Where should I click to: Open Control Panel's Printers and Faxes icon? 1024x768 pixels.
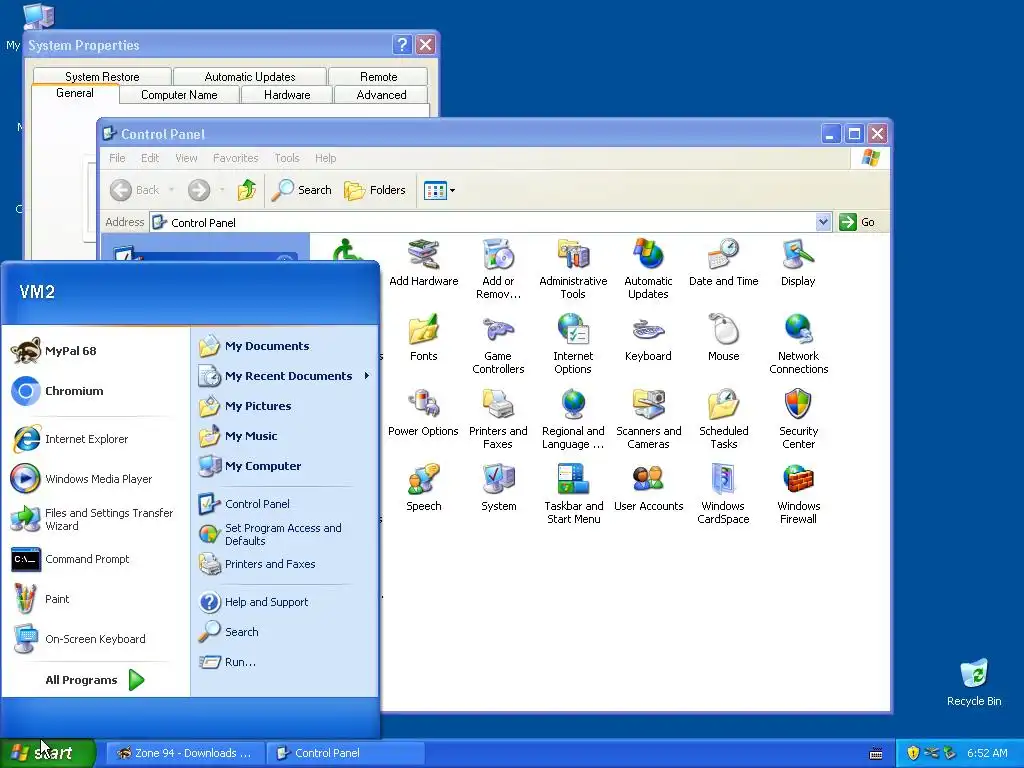coord(498,419)
